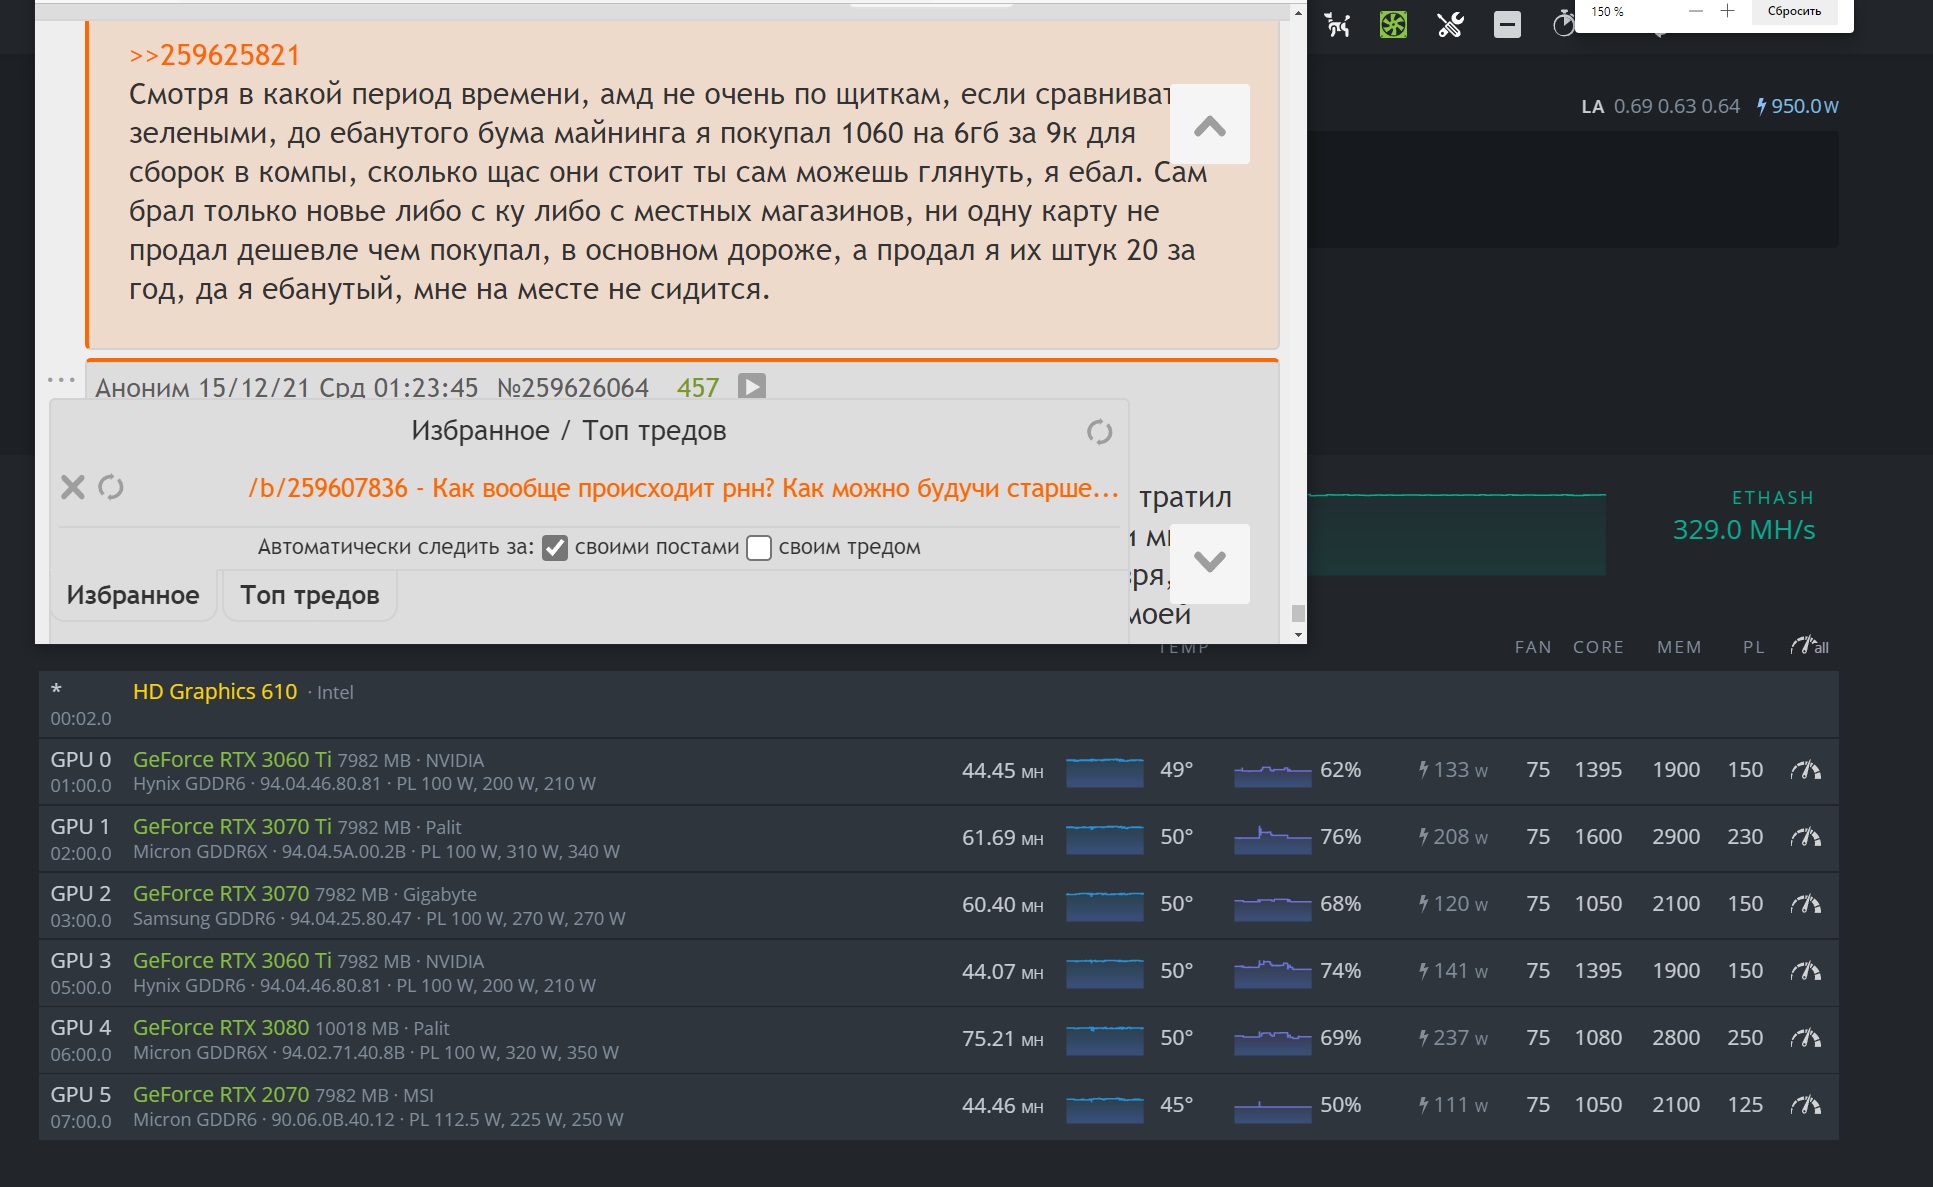Click post number №259626064
The height and width of the screenshot is (1187, 1933).
tap(573, 388)
